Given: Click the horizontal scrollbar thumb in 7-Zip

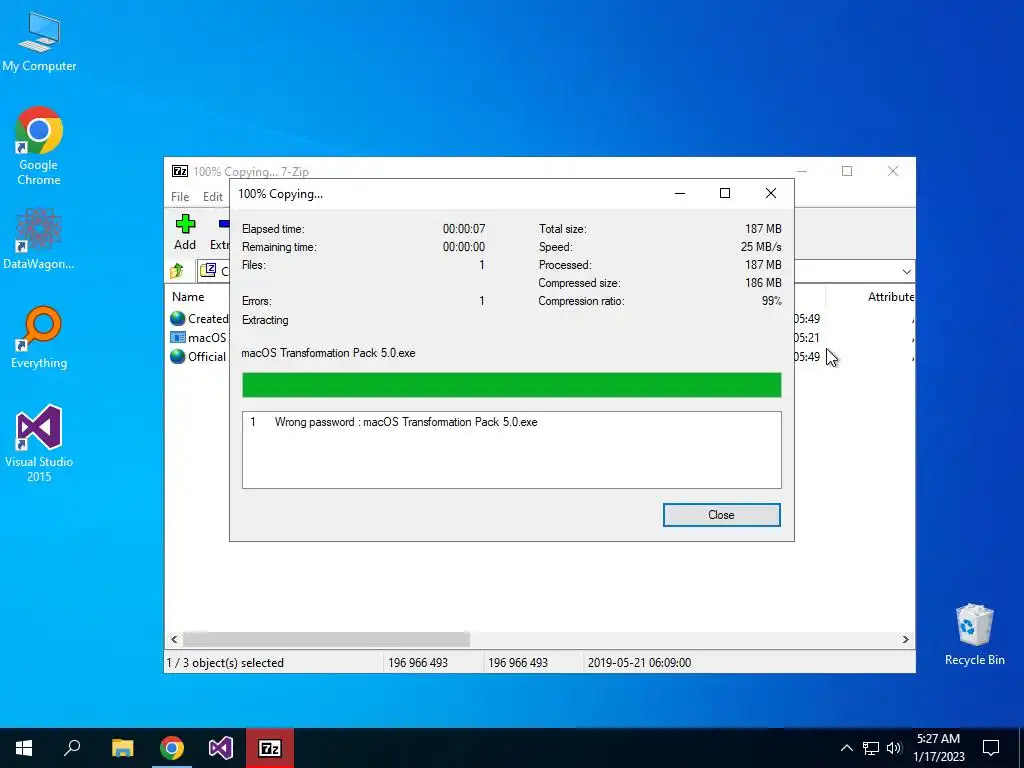Looking at the screenshot, I should [x=326, y=639].
